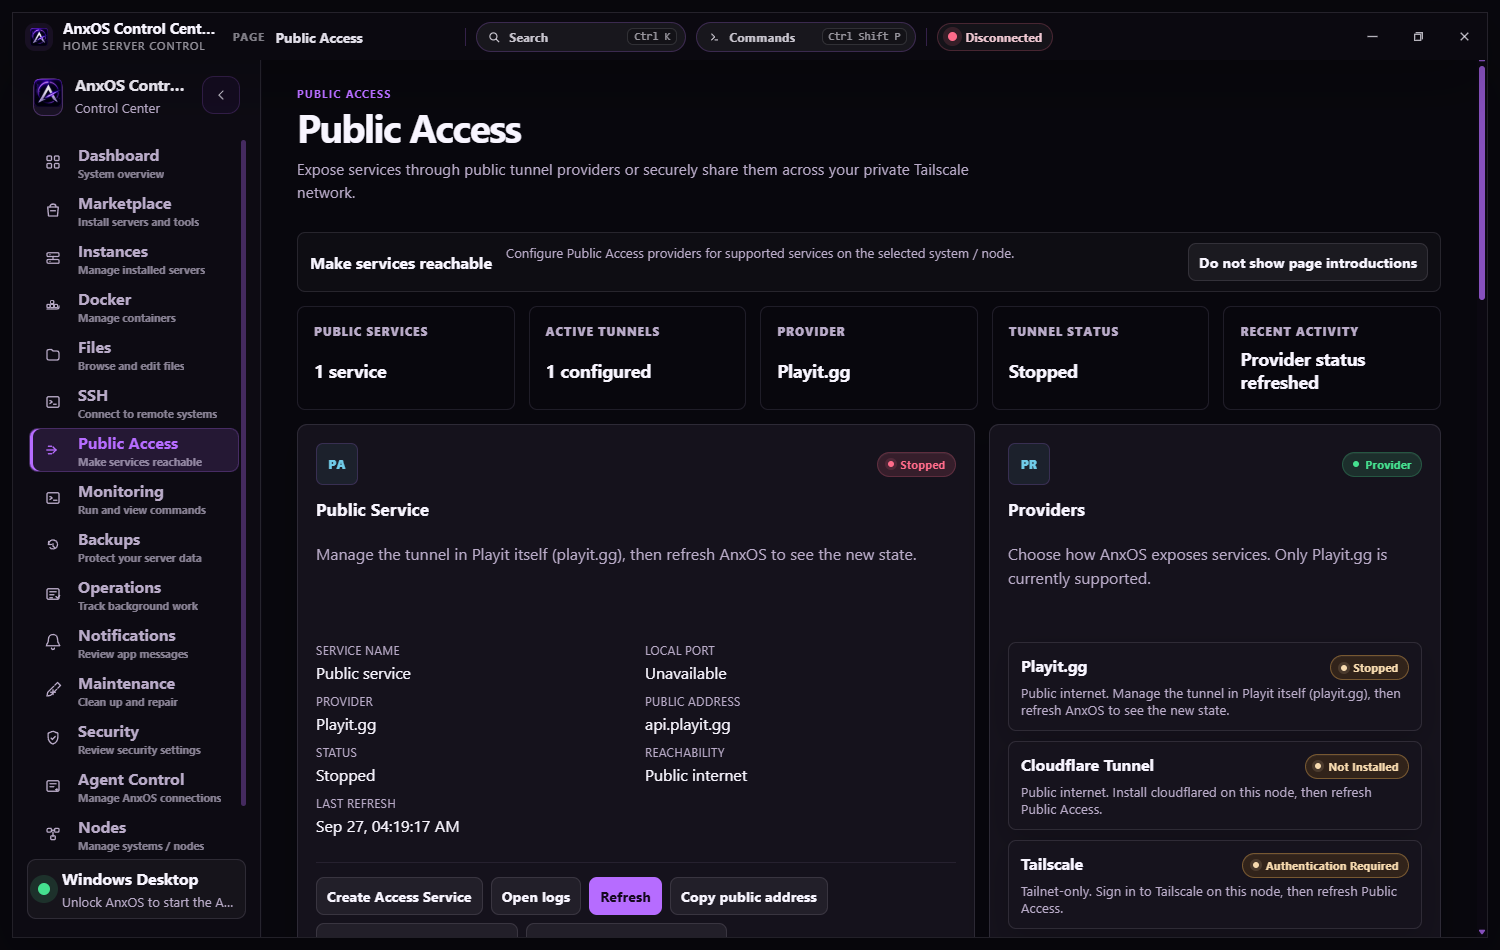Open the Dashboard page

click(135, 163)
